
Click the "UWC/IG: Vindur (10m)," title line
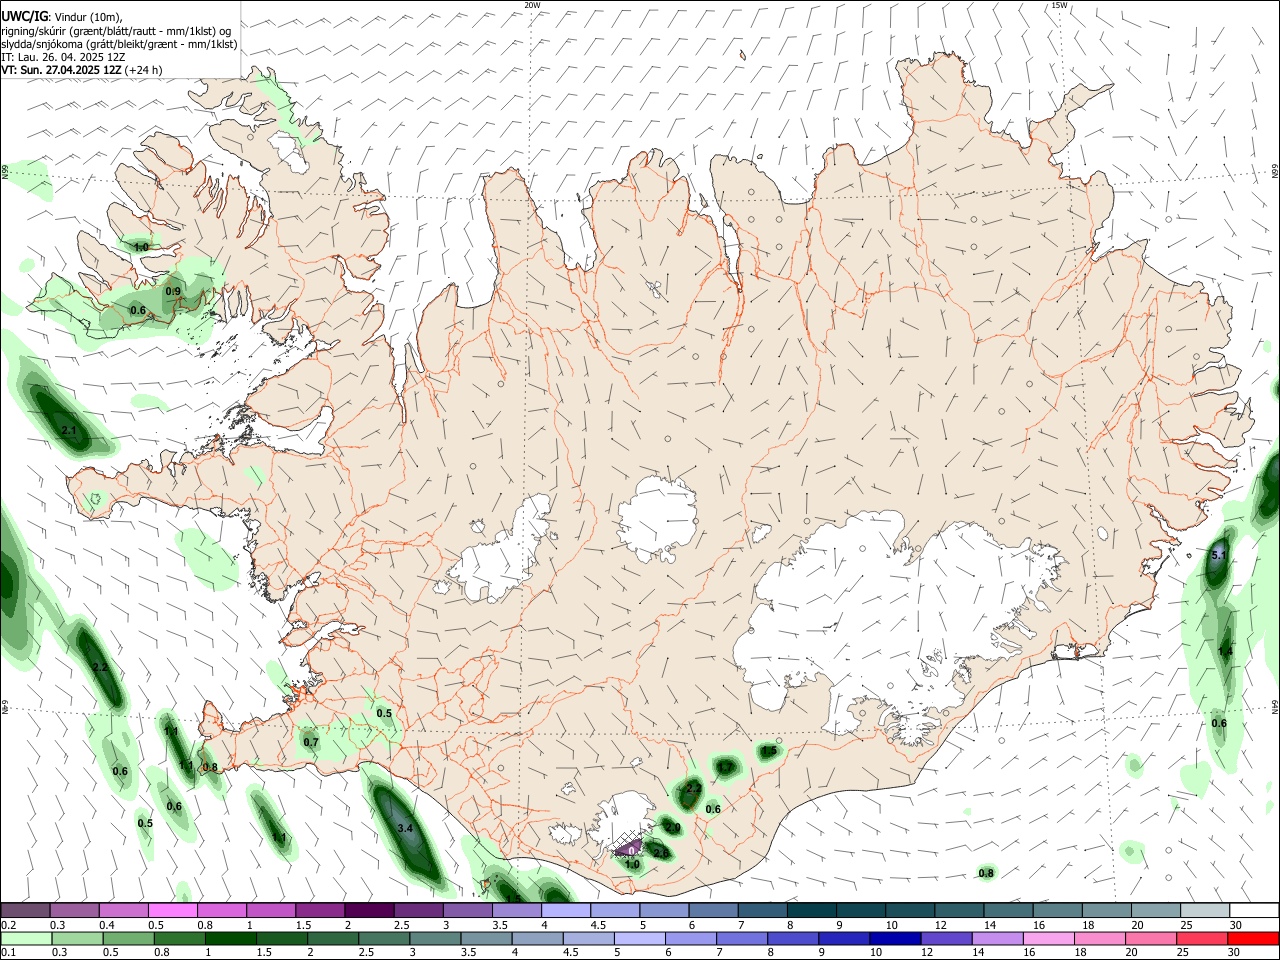coord(62,17)
